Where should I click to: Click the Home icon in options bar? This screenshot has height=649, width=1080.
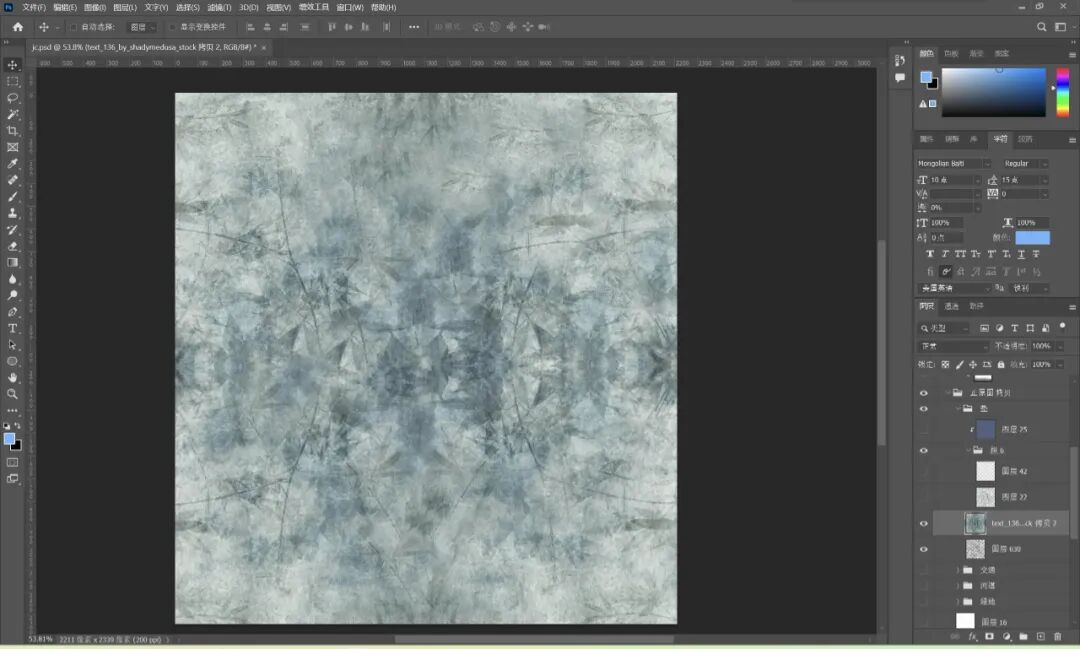click(x=18, y=27)
